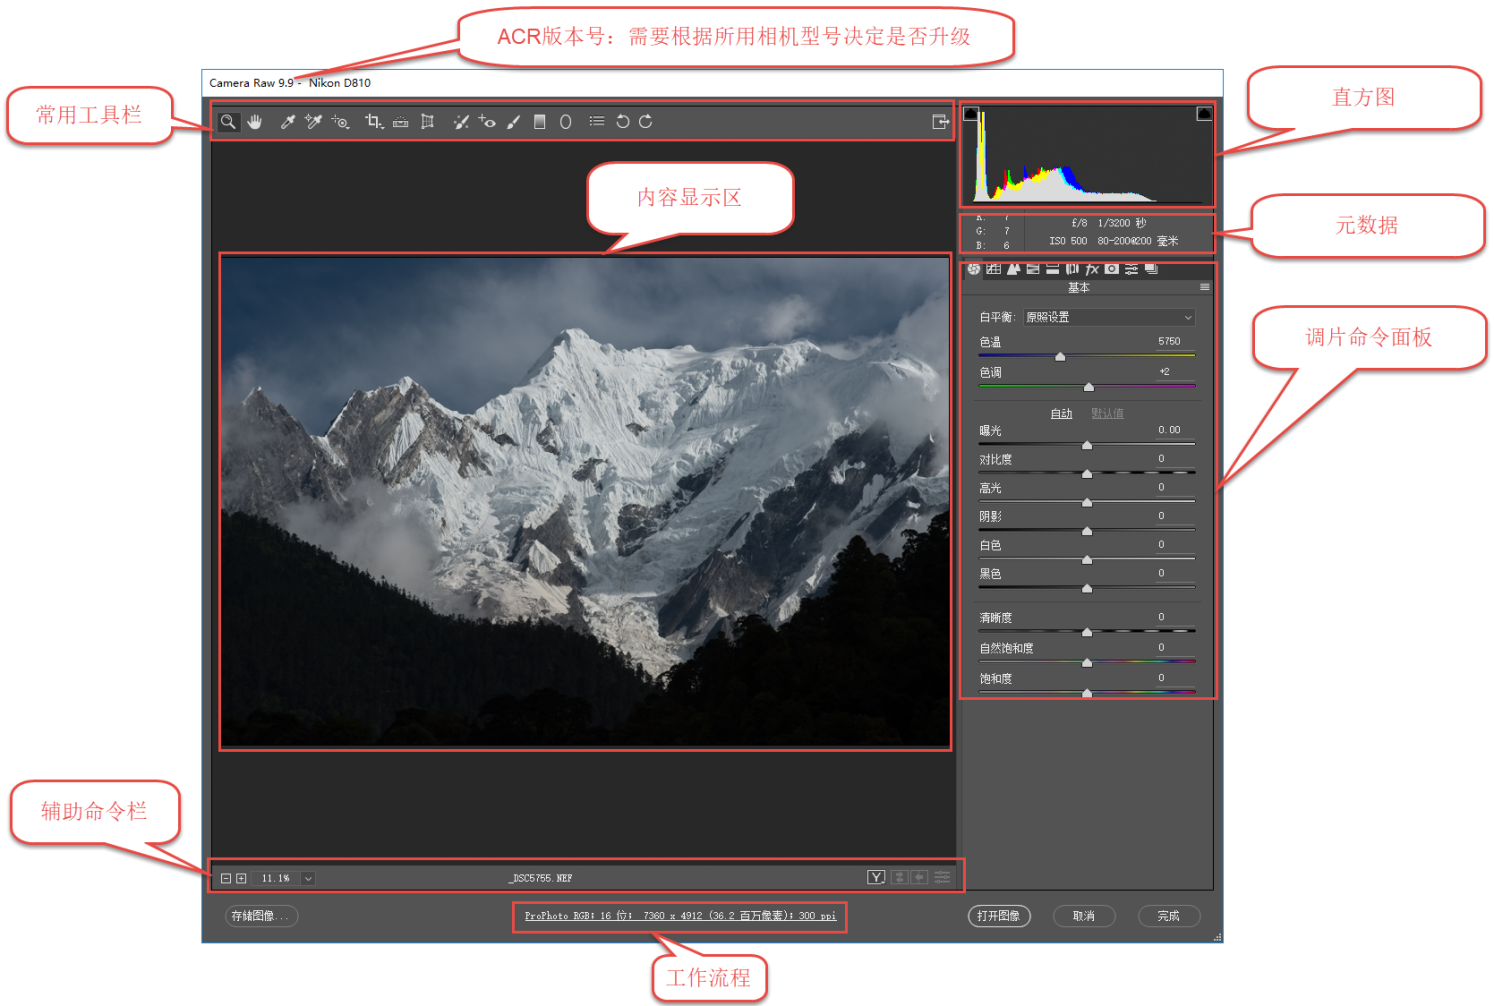
Task: Click the zoom out minus button
Action: 226,878
